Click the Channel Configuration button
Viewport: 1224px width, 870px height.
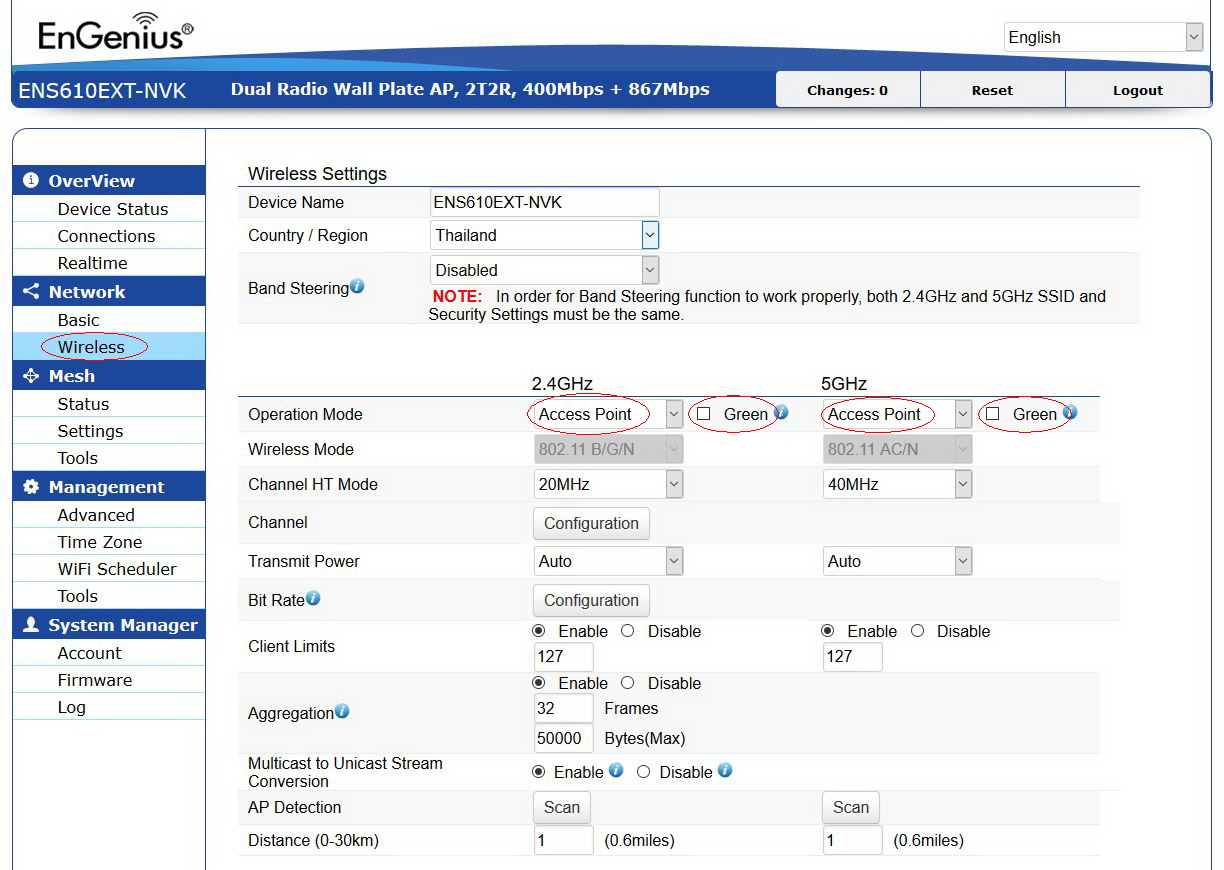click(591, 523)
